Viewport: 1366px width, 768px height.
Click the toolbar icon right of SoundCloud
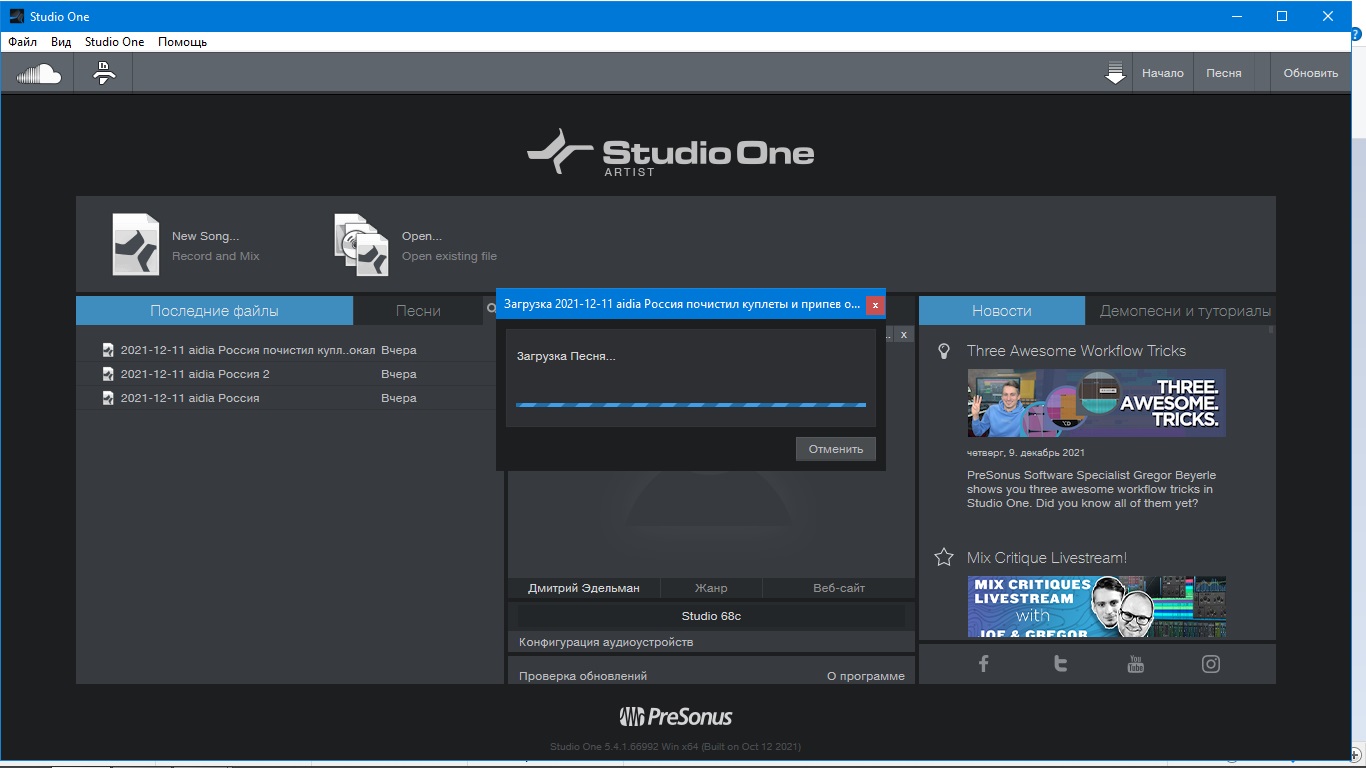coord(104,73)
